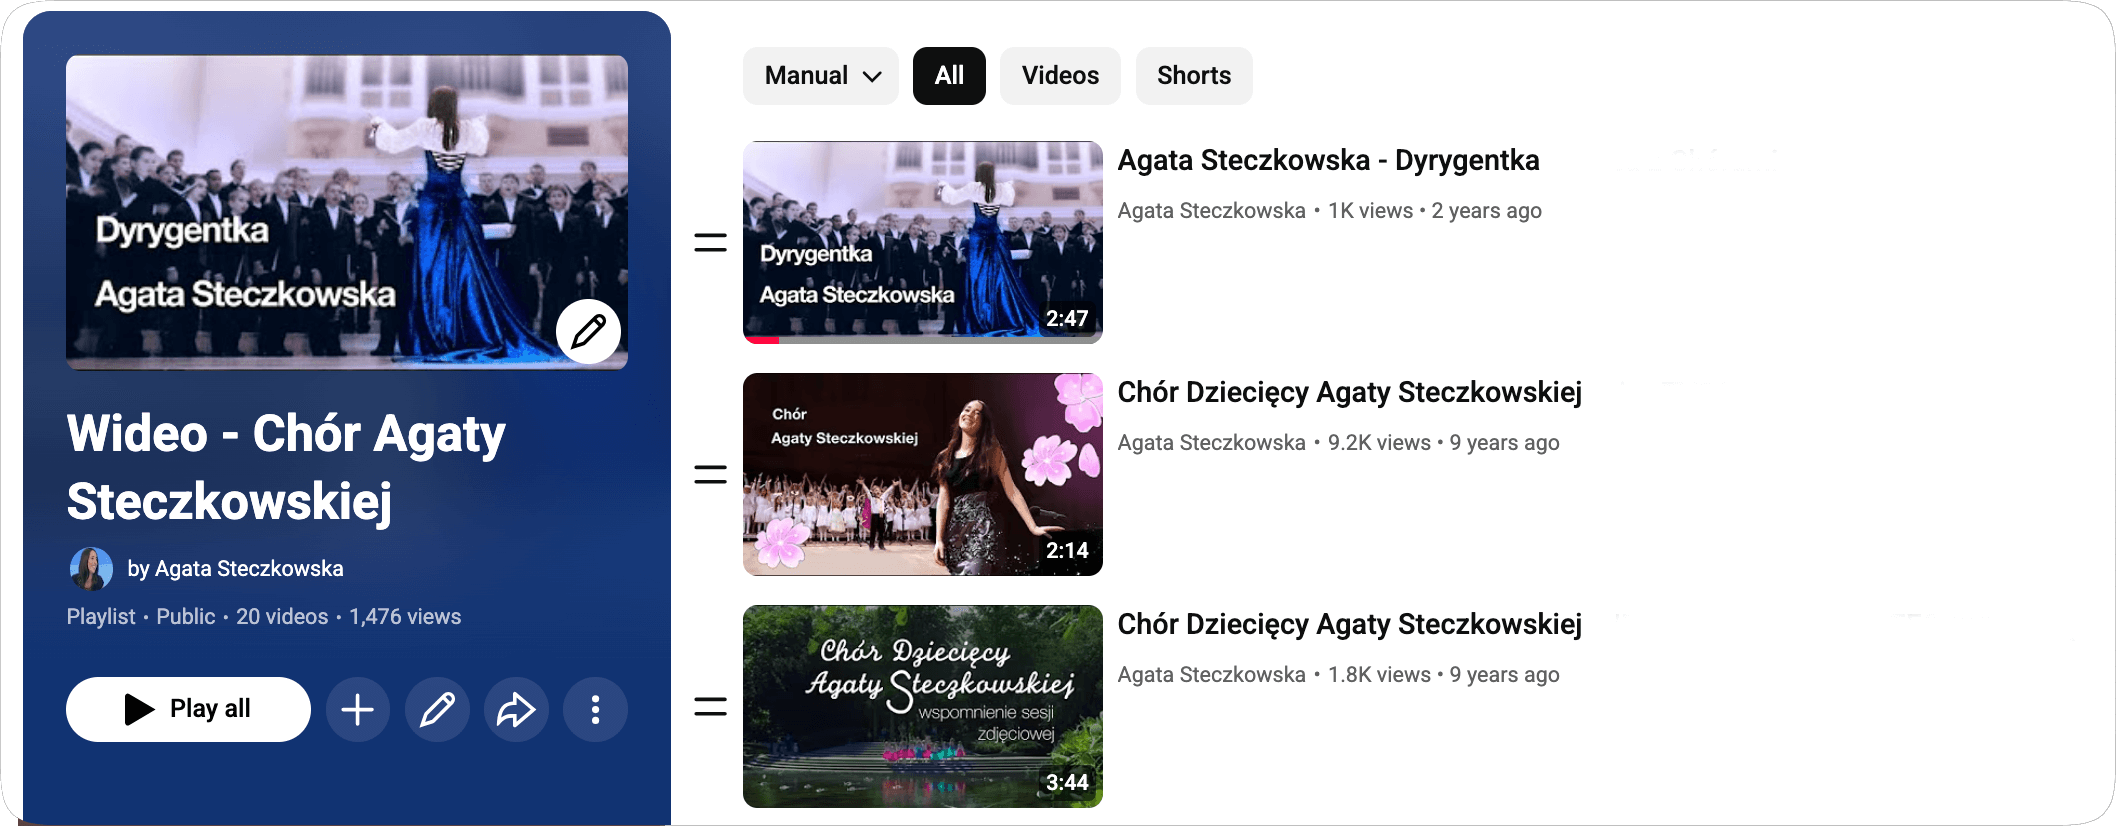This screenshot has width=2116, height=826.
Task: Click the drag handle for the 2:14 video
Action: (x=710, y=475)
